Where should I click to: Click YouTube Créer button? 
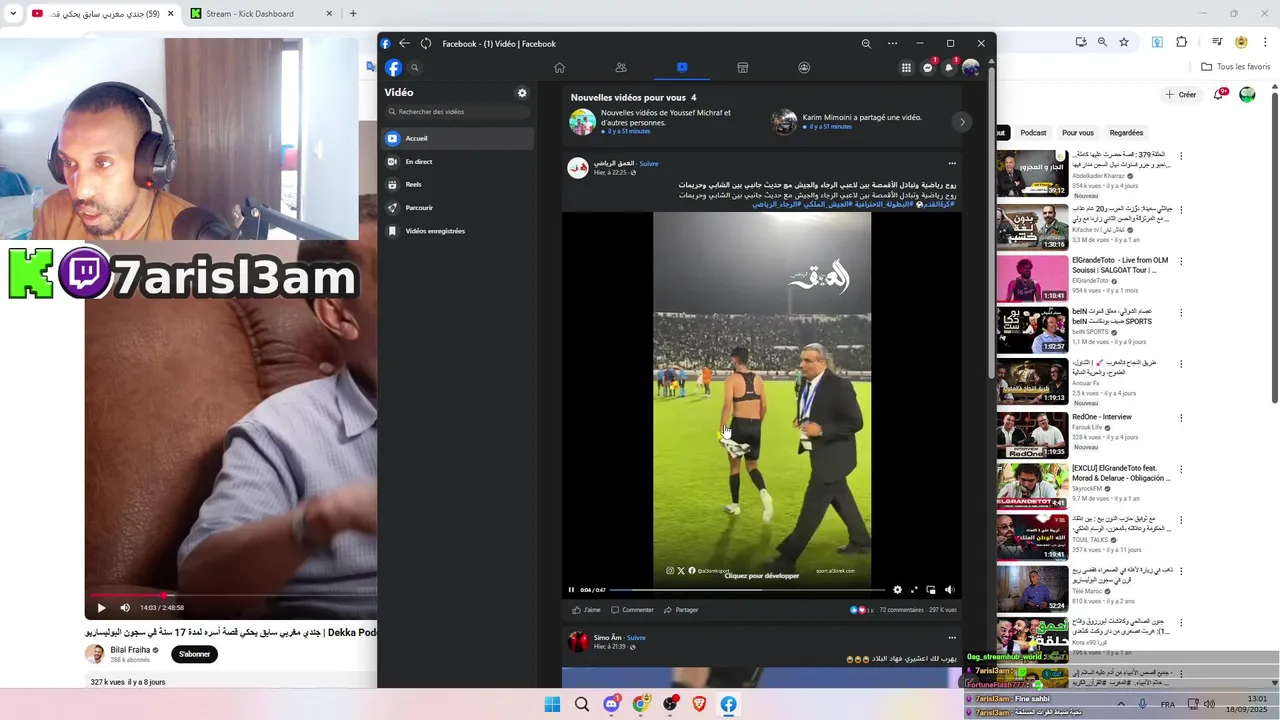(1181, 95)
